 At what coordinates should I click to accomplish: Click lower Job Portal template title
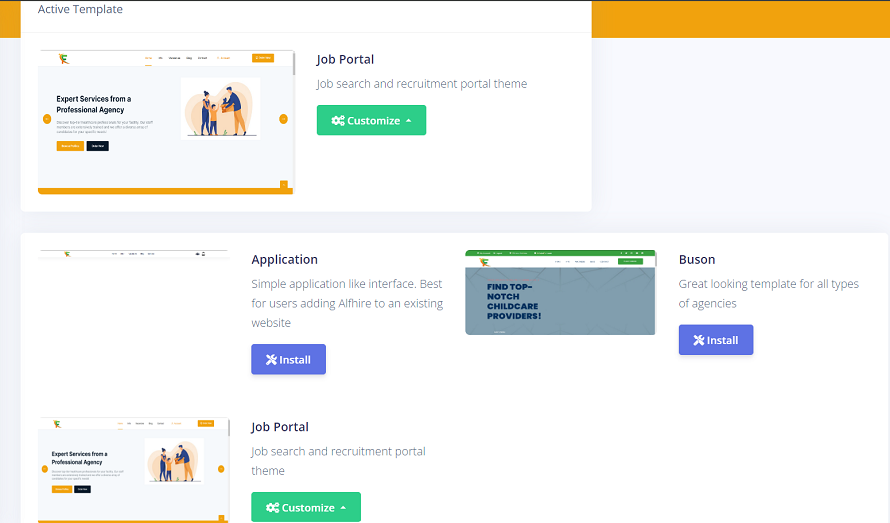coord(280,427)
